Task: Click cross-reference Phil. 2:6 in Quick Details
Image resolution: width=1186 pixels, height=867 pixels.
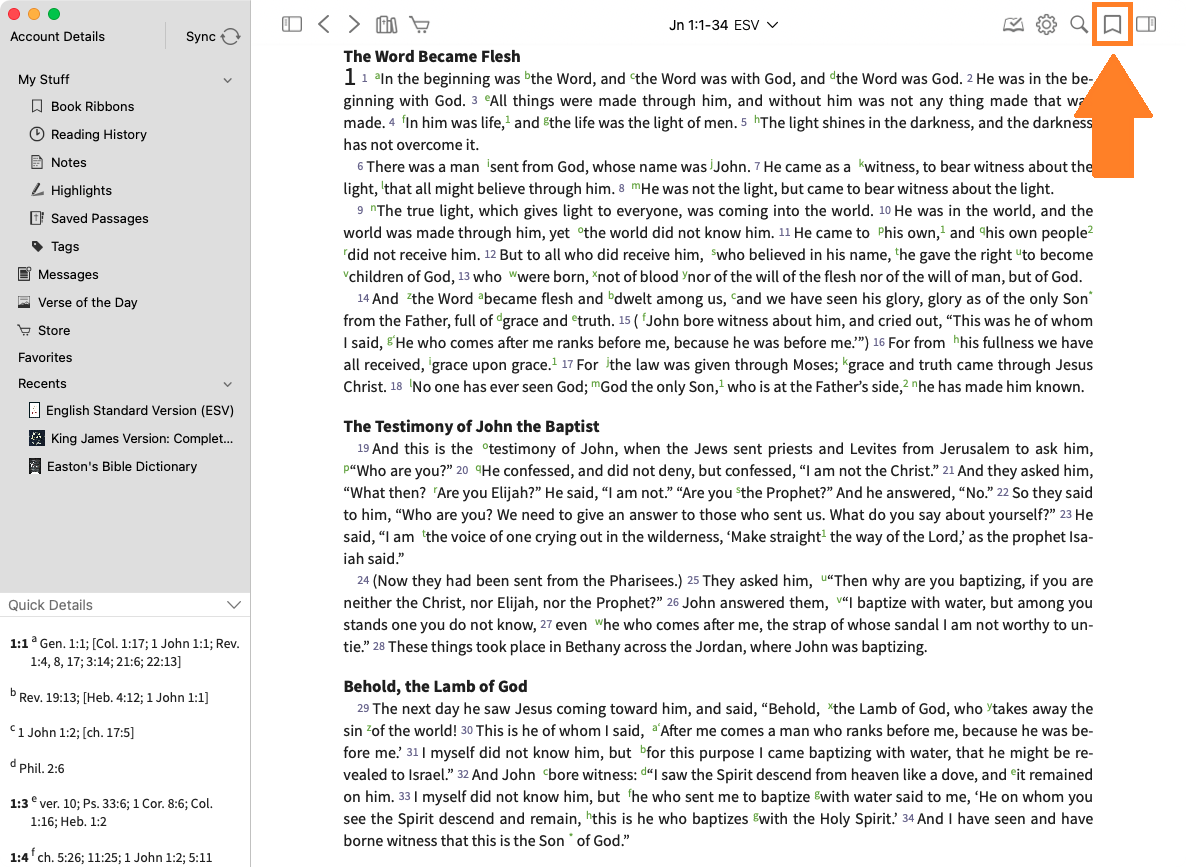Action: [x=42, y=768]
